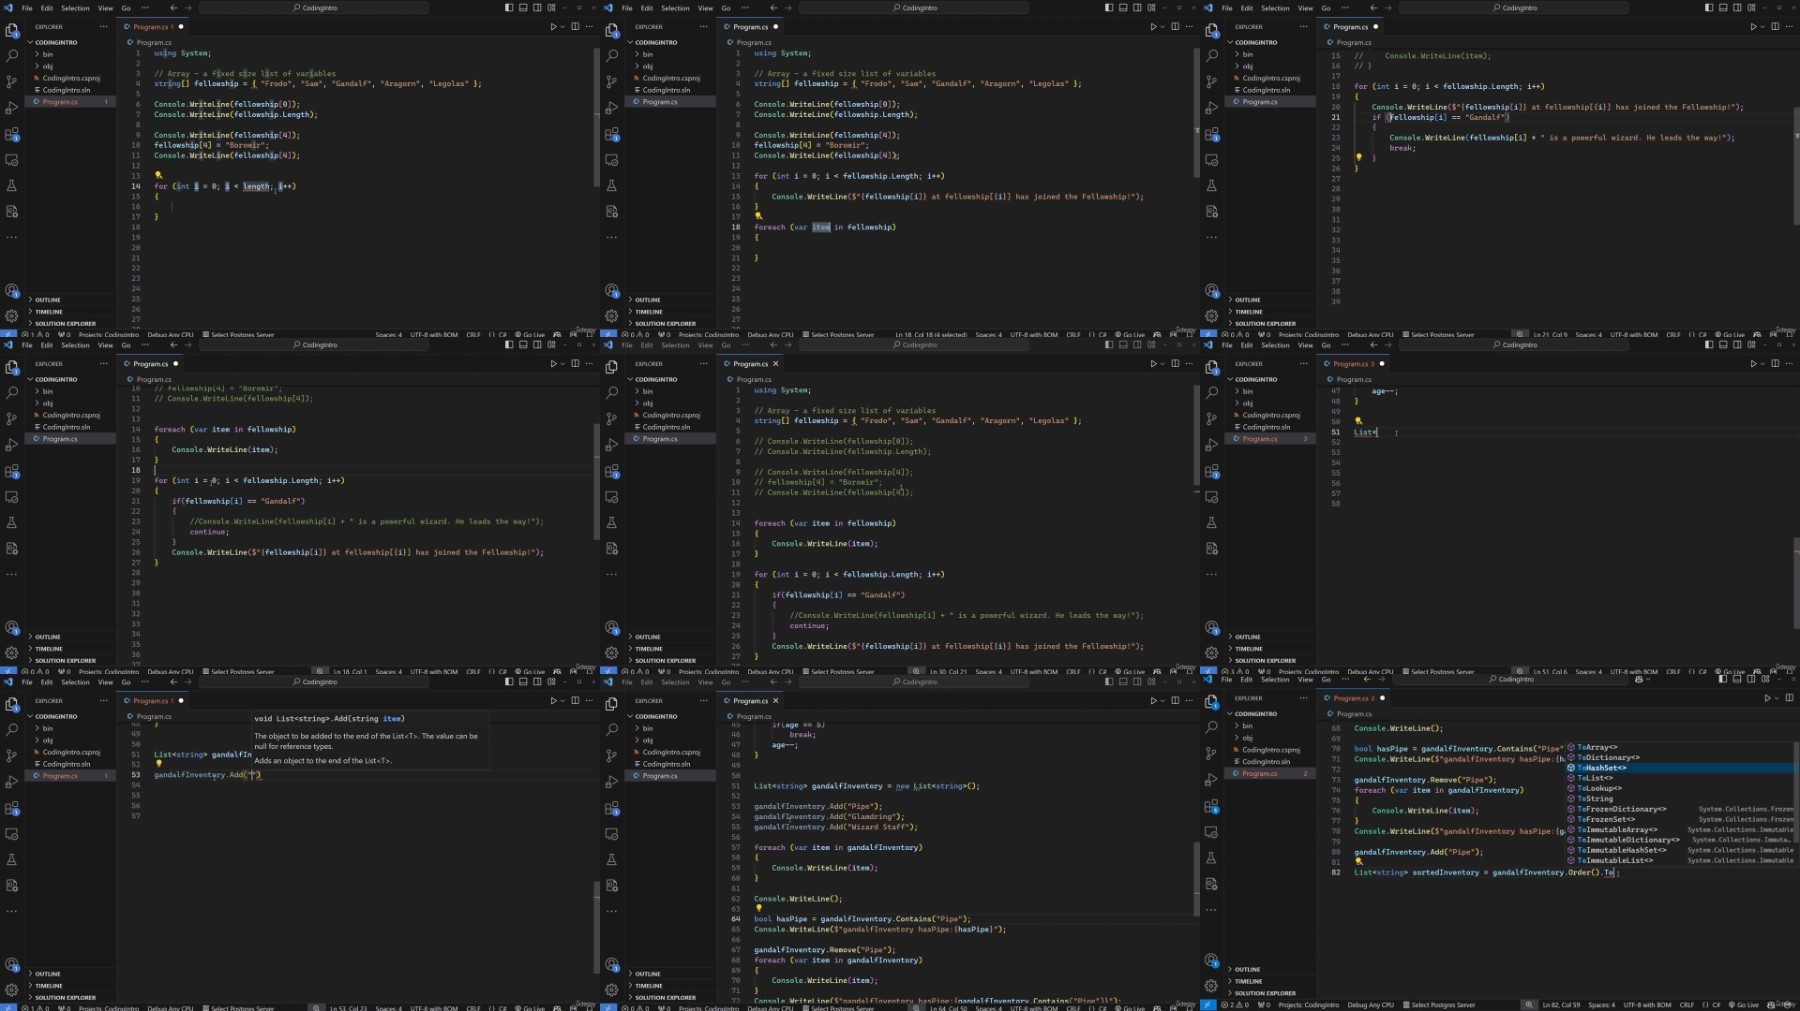Open Extensions view in window at Ln 21, Col 9
1800x1011 pixels.
tap(1212, 134)
